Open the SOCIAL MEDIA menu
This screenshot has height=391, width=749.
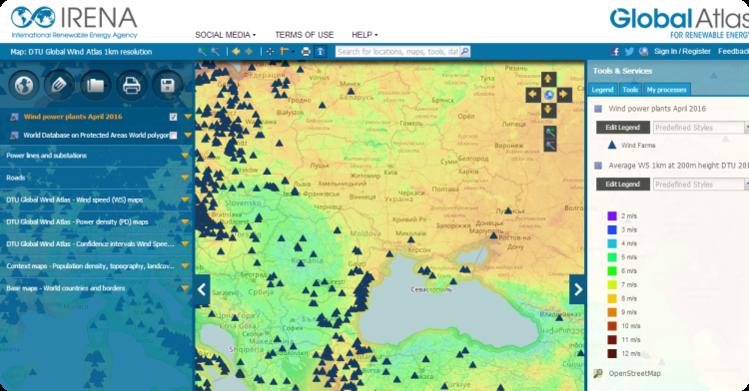(x=225, y=35)
